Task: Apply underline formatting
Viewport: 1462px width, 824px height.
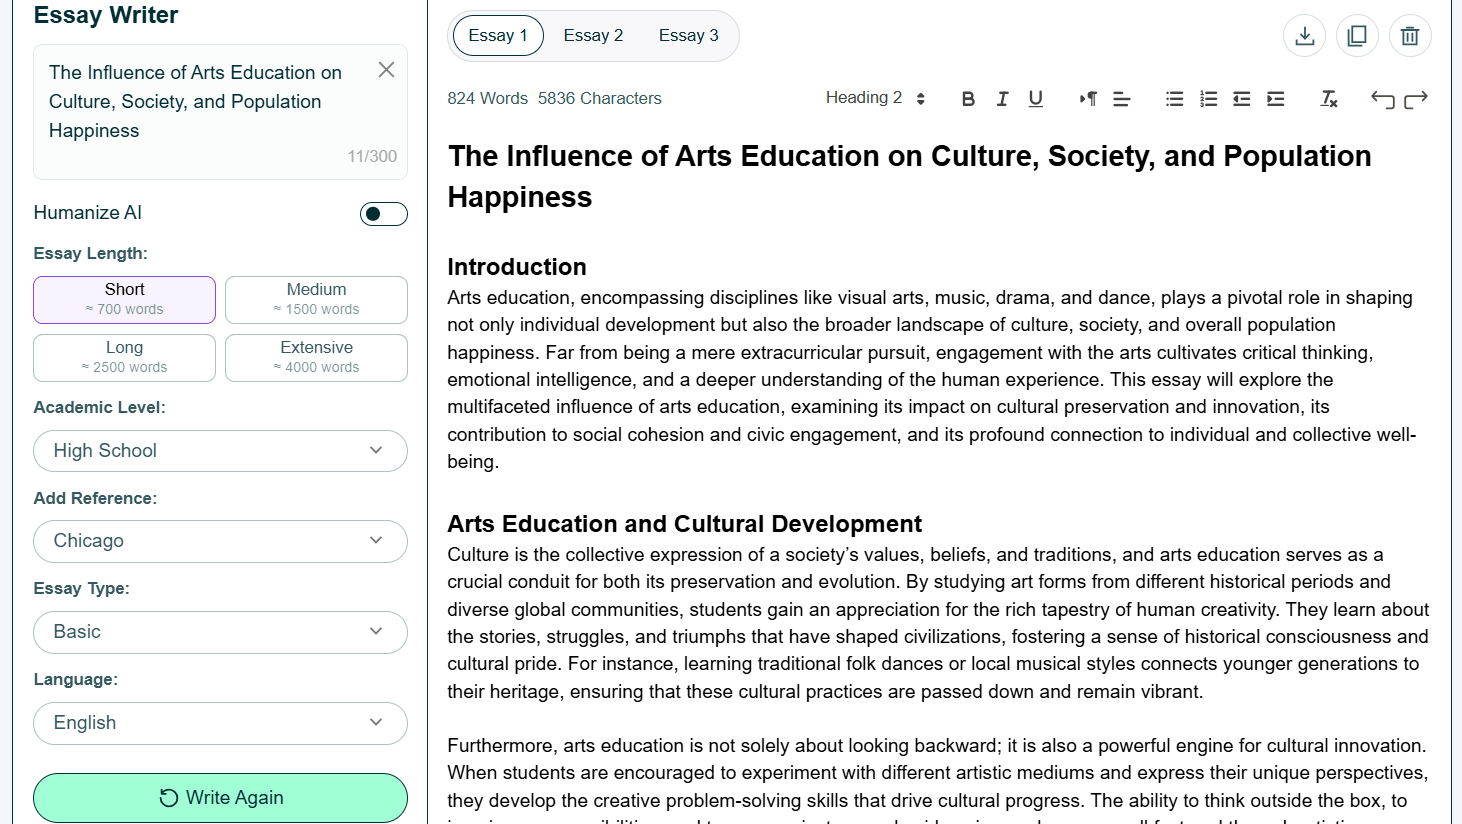Action: [x=1036, y=99]
